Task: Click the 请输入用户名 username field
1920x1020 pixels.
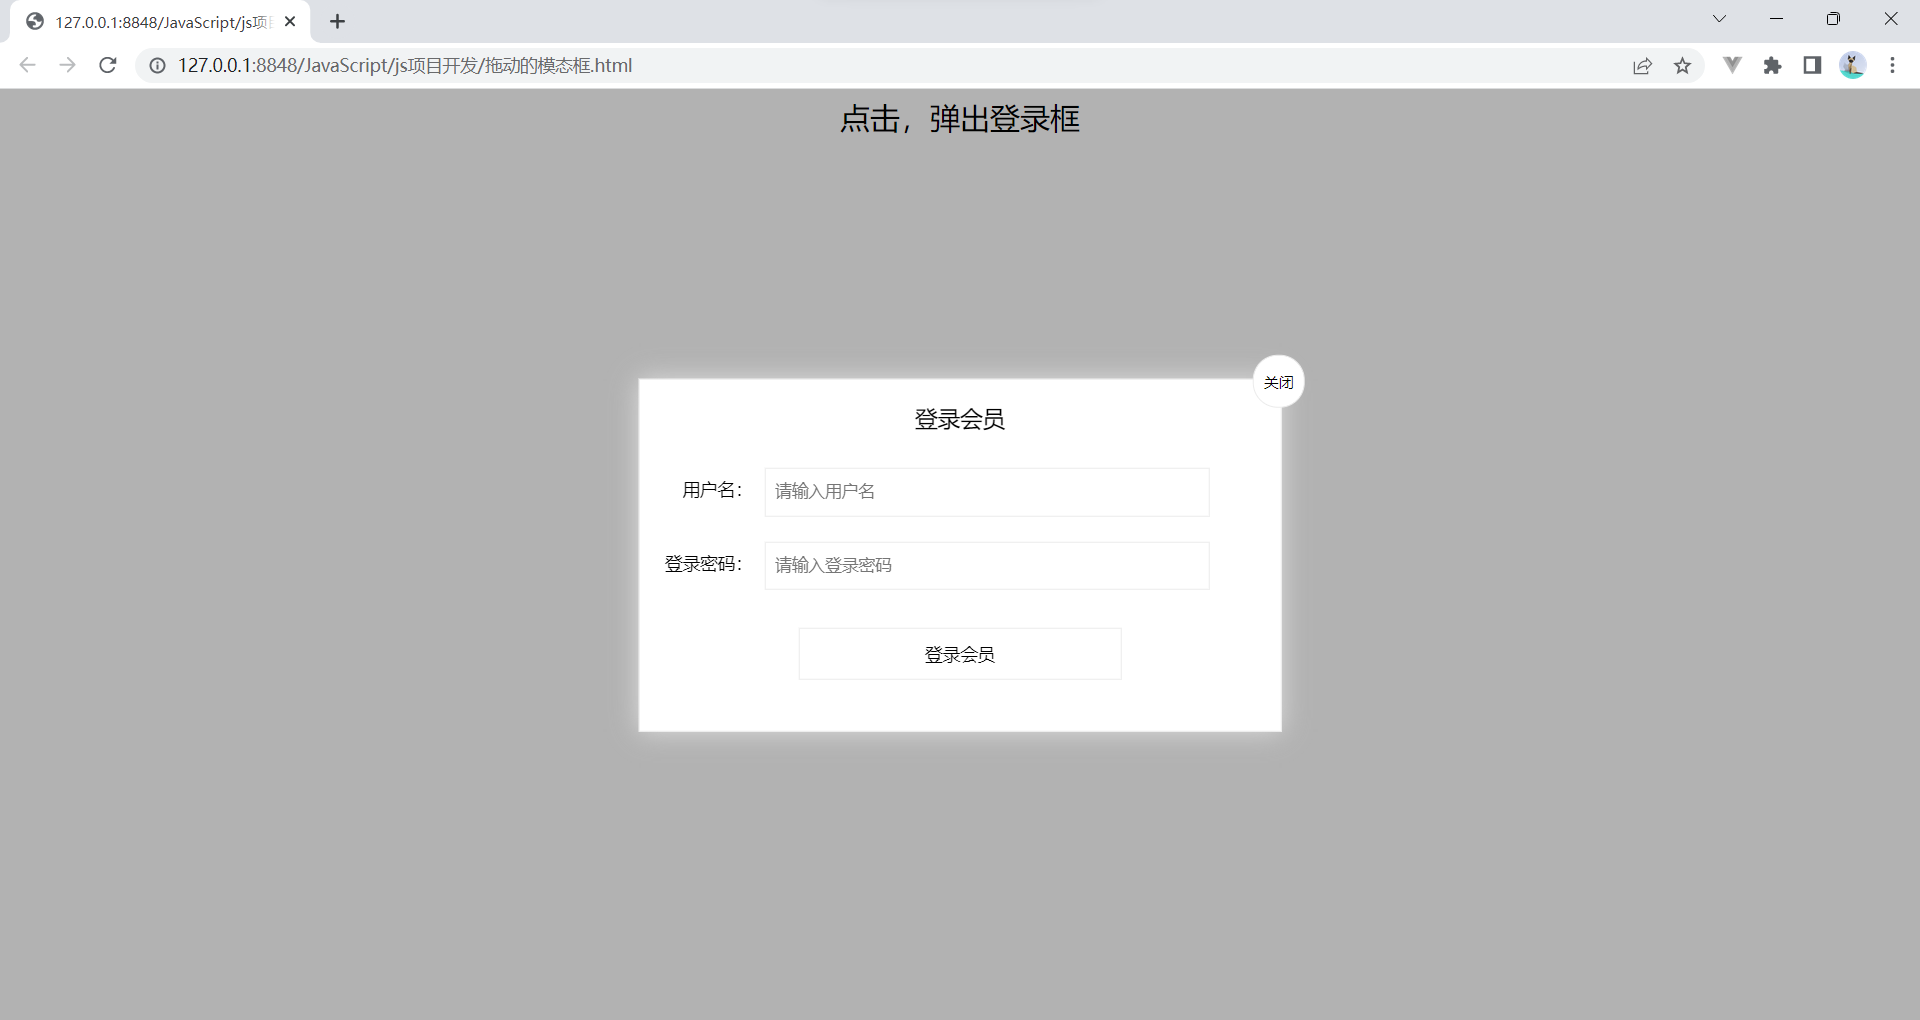Action: pyautogui.click(x=985, y=491)
